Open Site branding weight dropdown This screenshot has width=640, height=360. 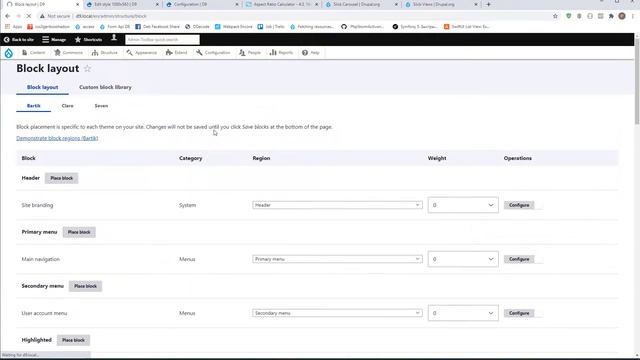(463, 205)
